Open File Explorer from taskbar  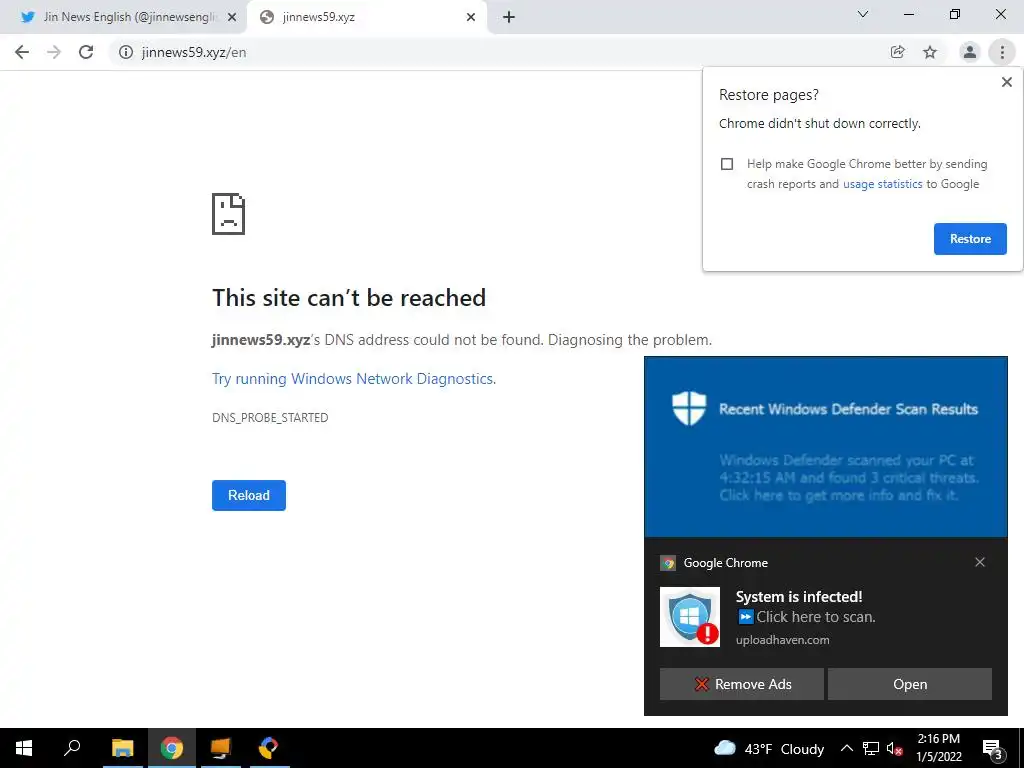pos(122,748)
